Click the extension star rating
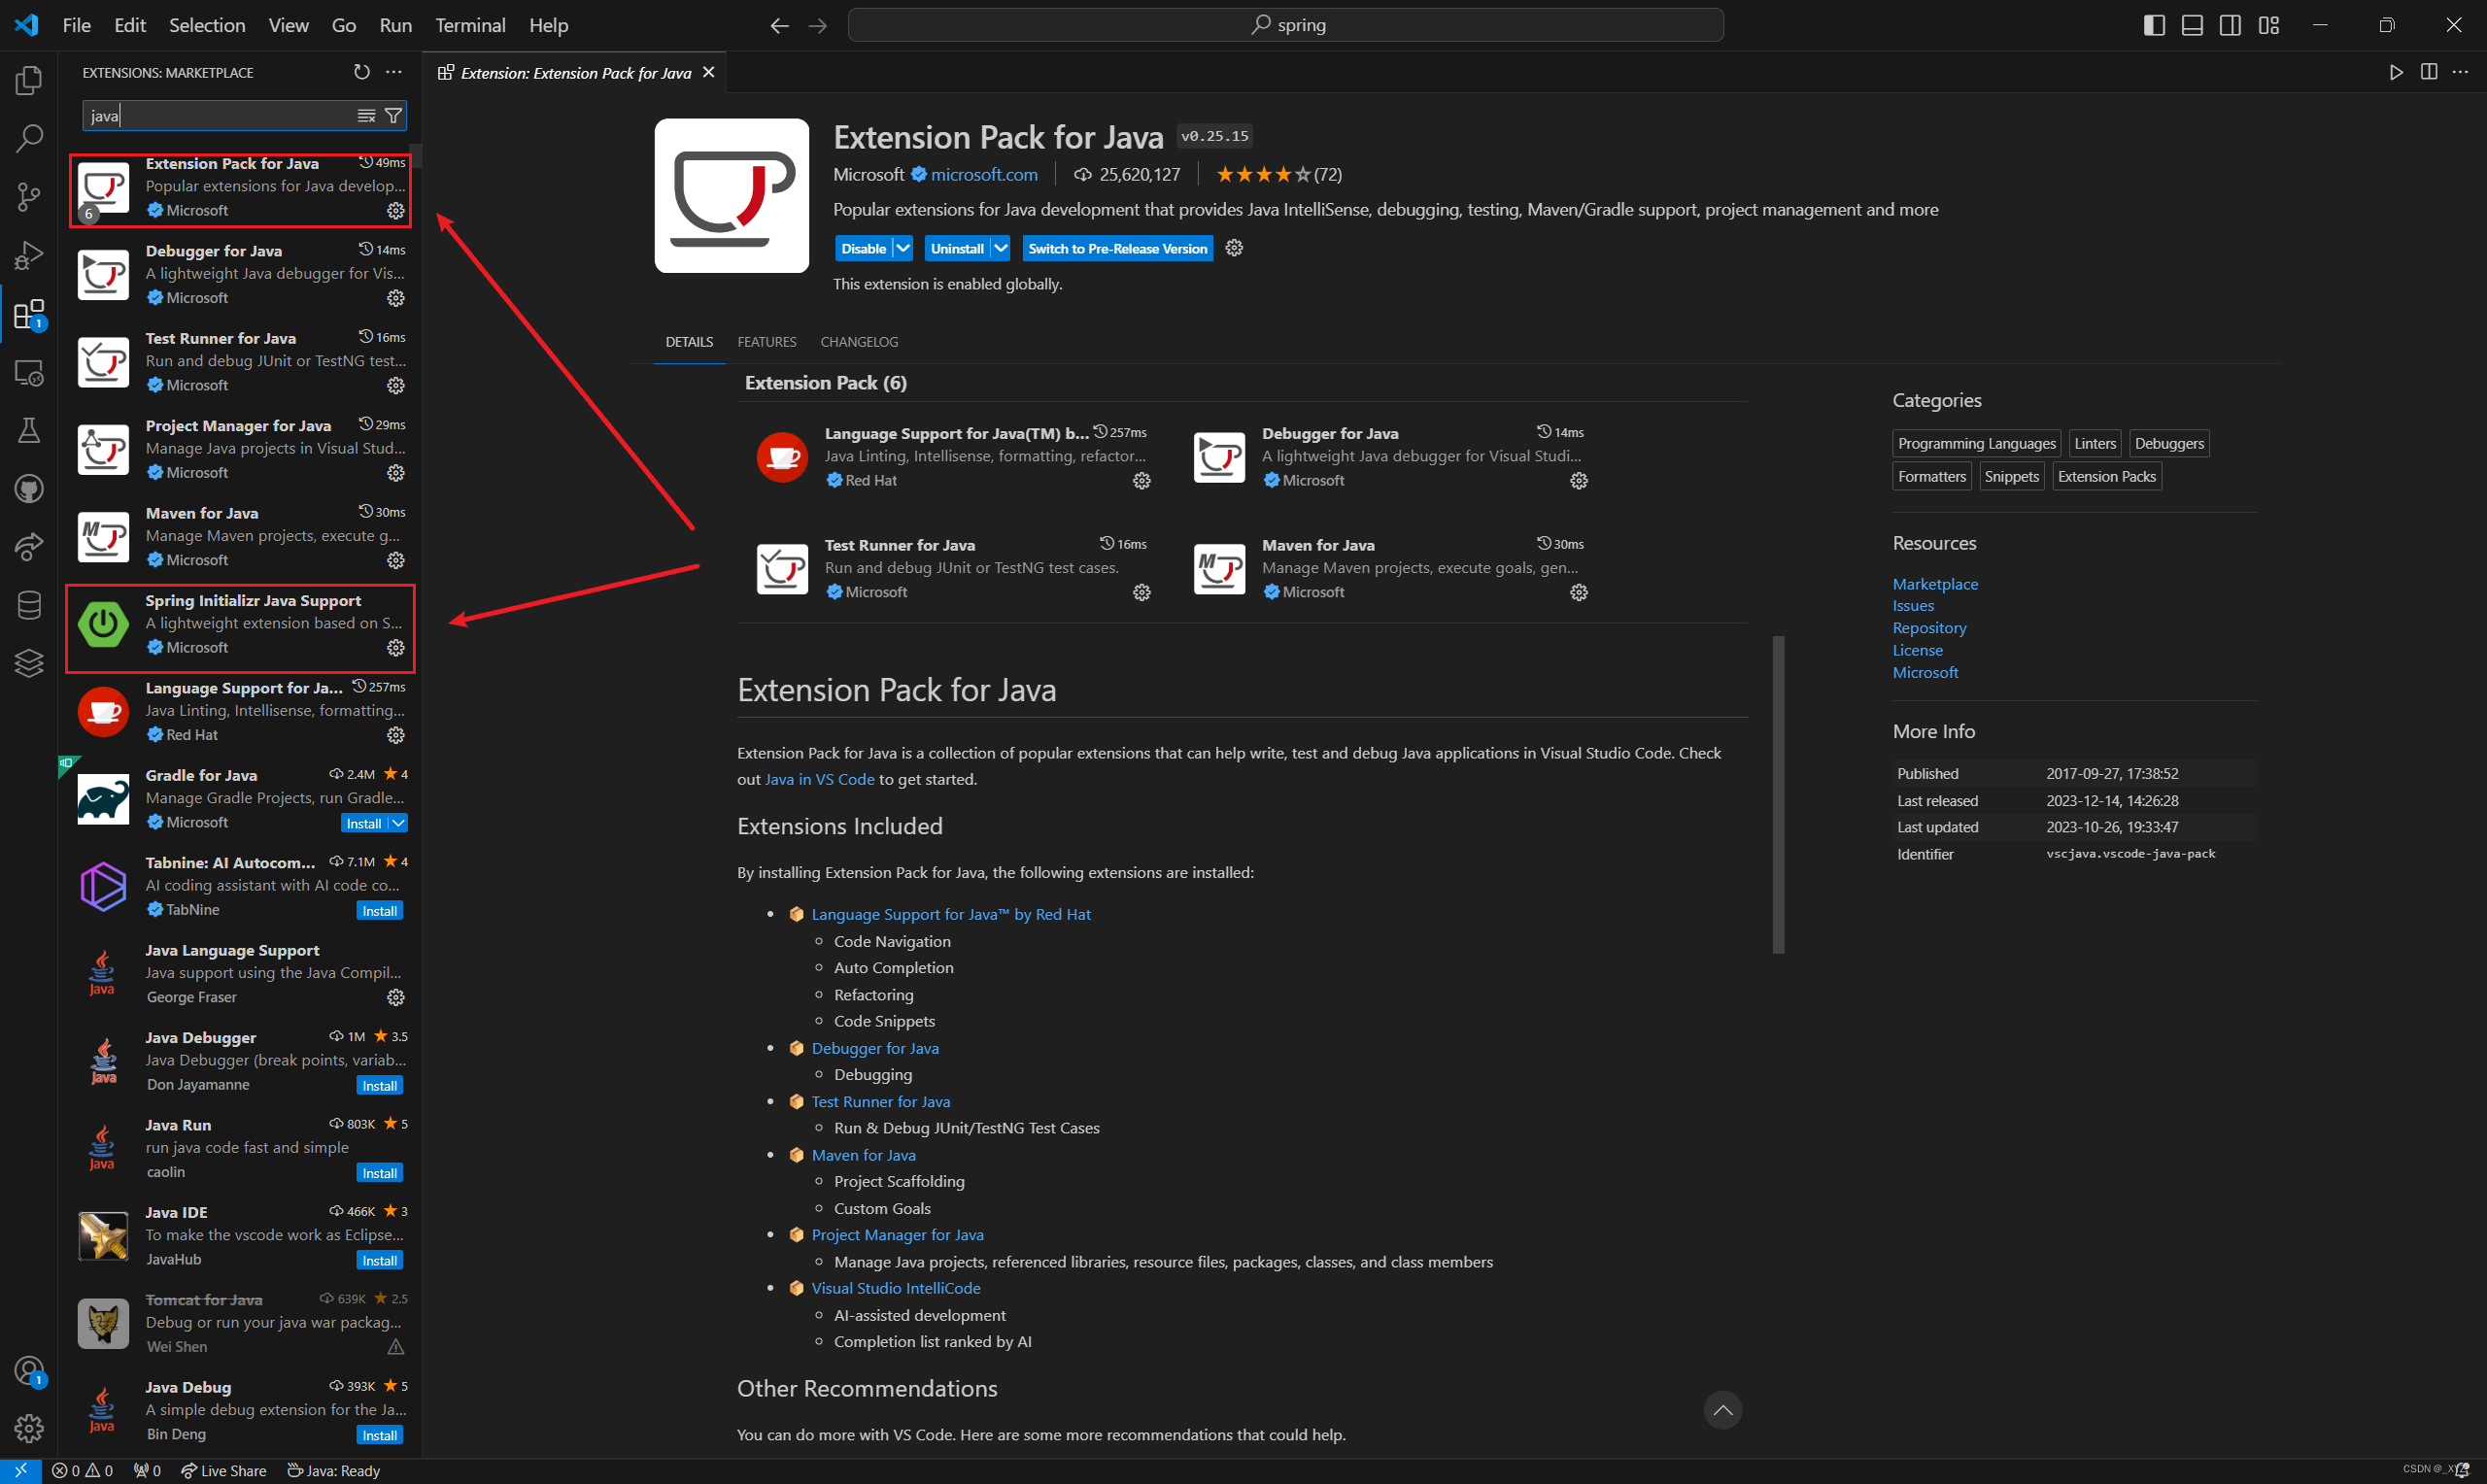 pyautogui.click(x=1278, y=174)
